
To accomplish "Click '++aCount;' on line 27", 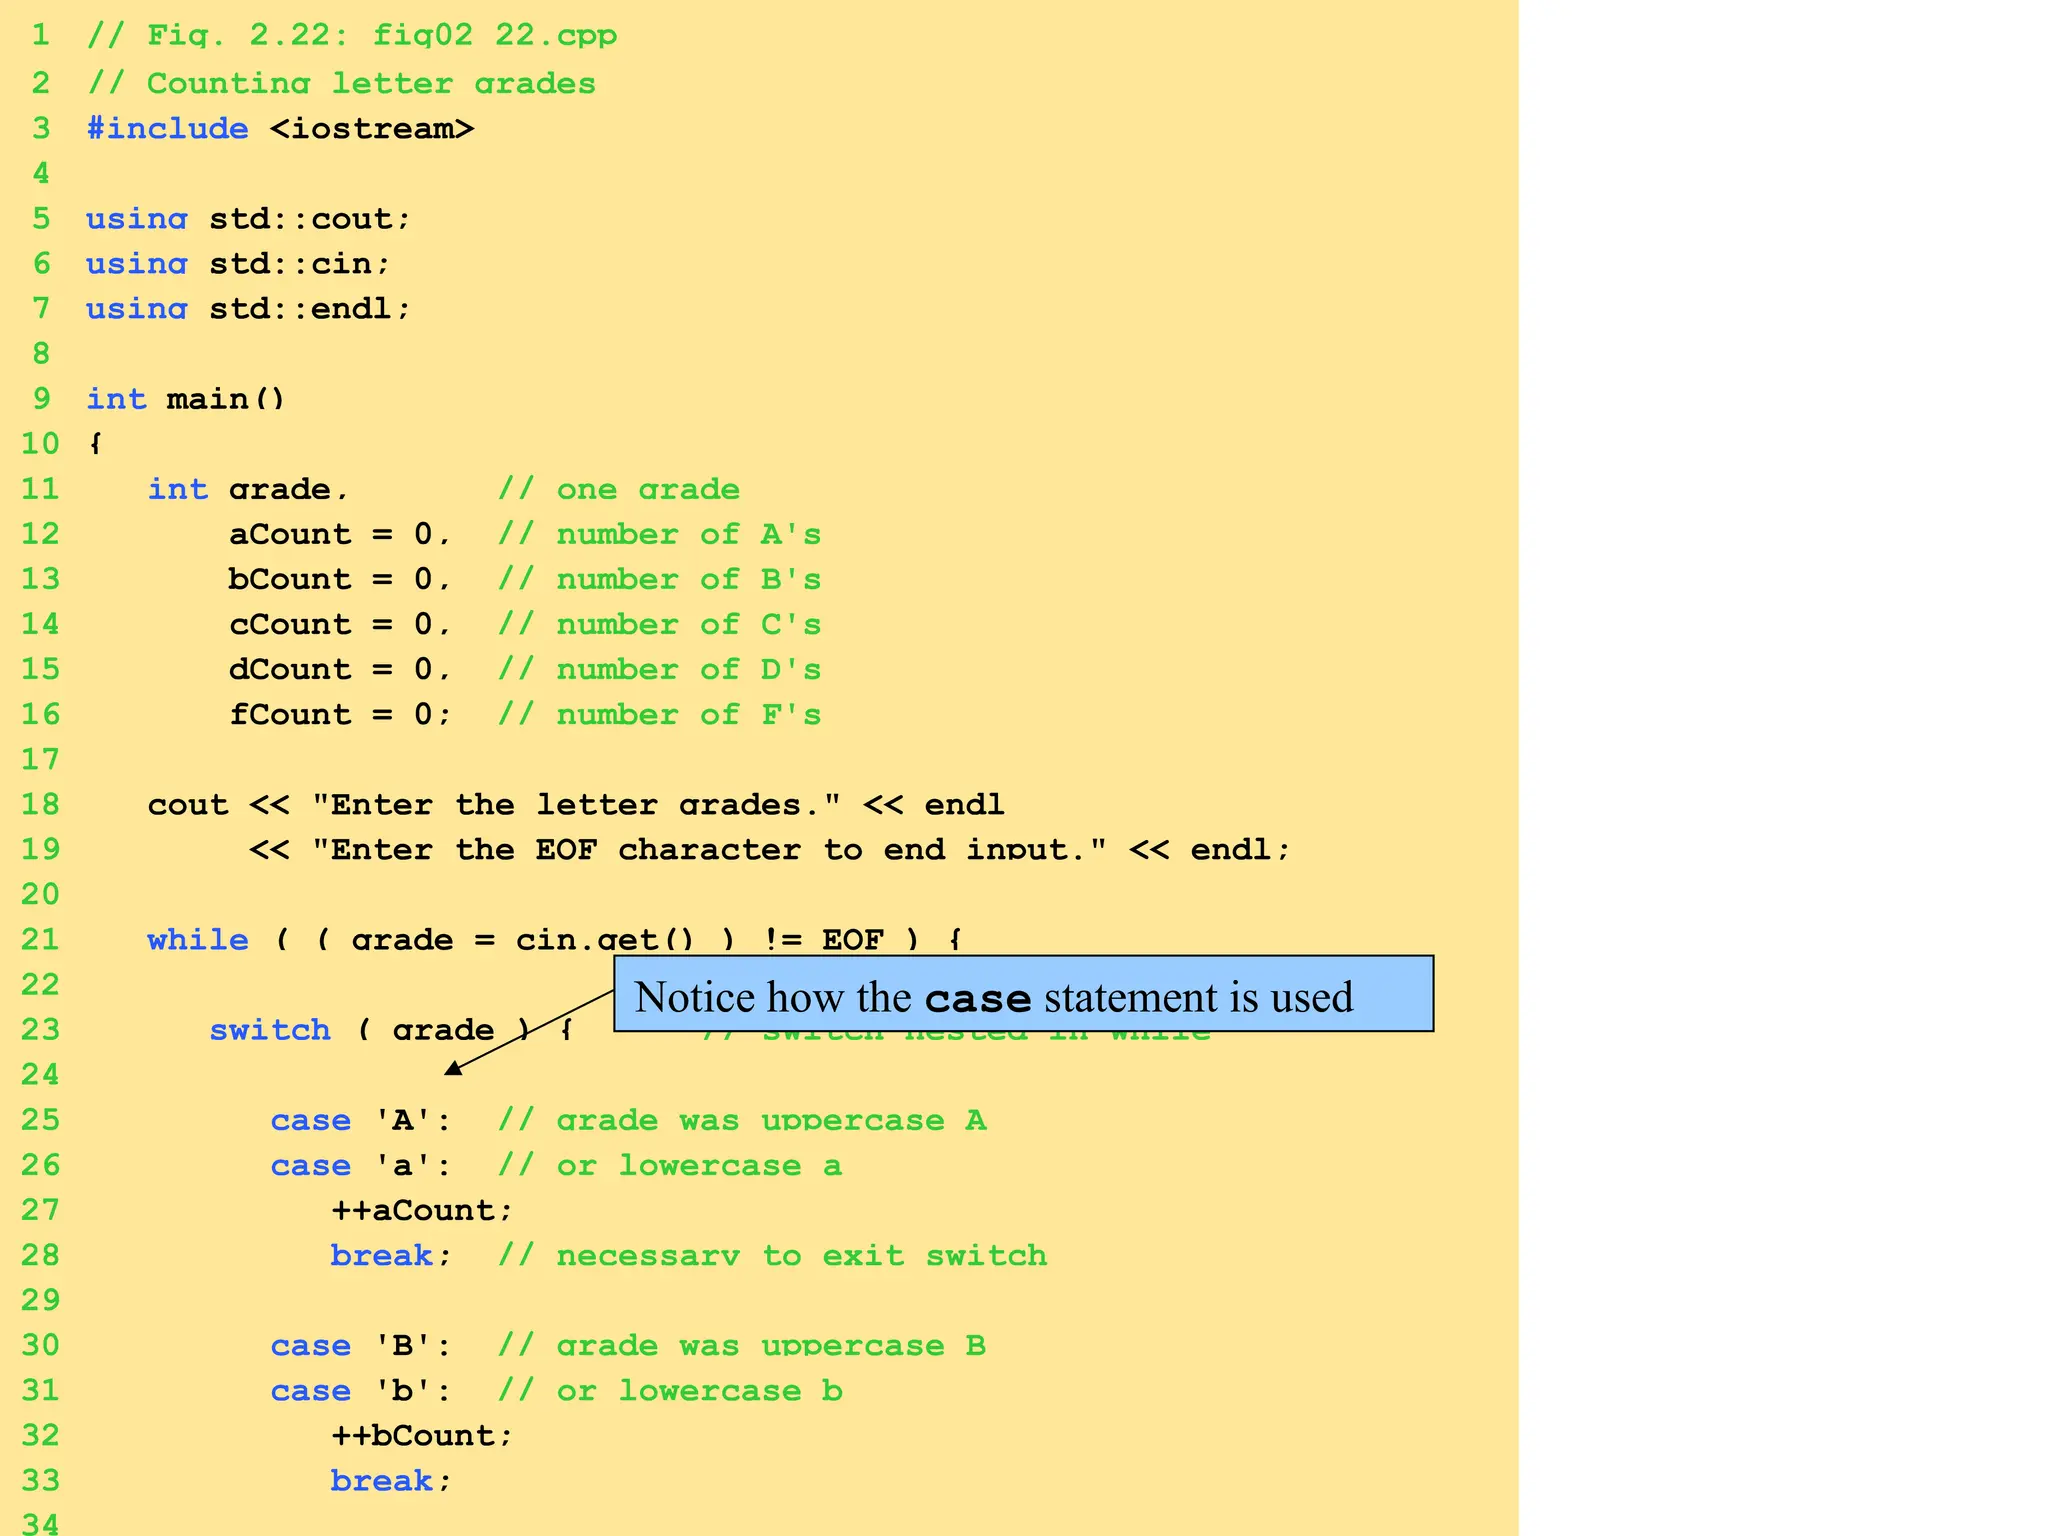I will click(x=422, y=1210).
